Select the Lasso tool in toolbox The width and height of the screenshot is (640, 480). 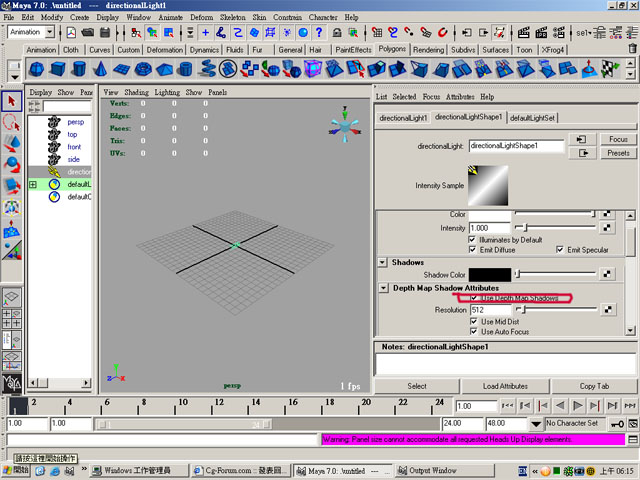tap(11, 122)
